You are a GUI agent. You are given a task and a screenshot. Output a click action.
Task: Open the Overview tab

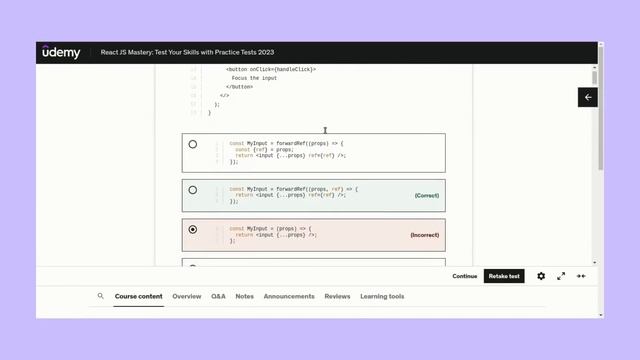click(187, 296)
